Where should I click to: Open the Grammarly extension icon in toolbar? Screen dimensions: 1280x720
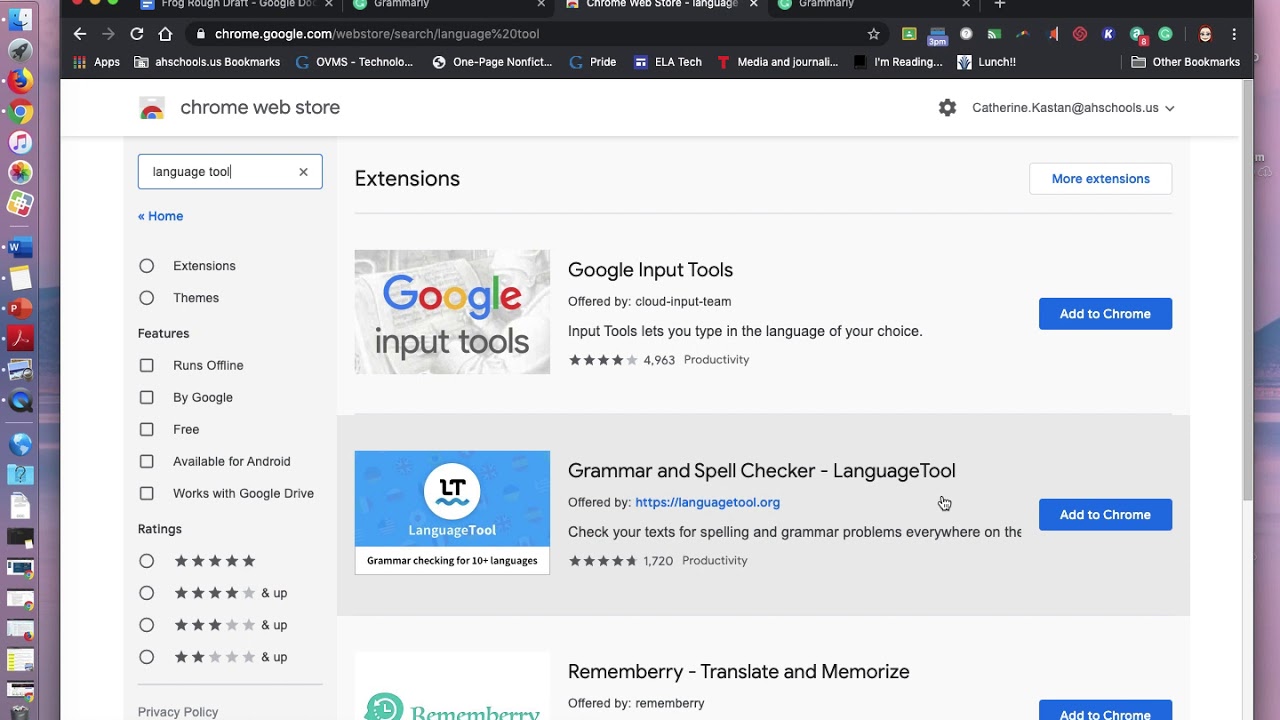click(1165, 34)
